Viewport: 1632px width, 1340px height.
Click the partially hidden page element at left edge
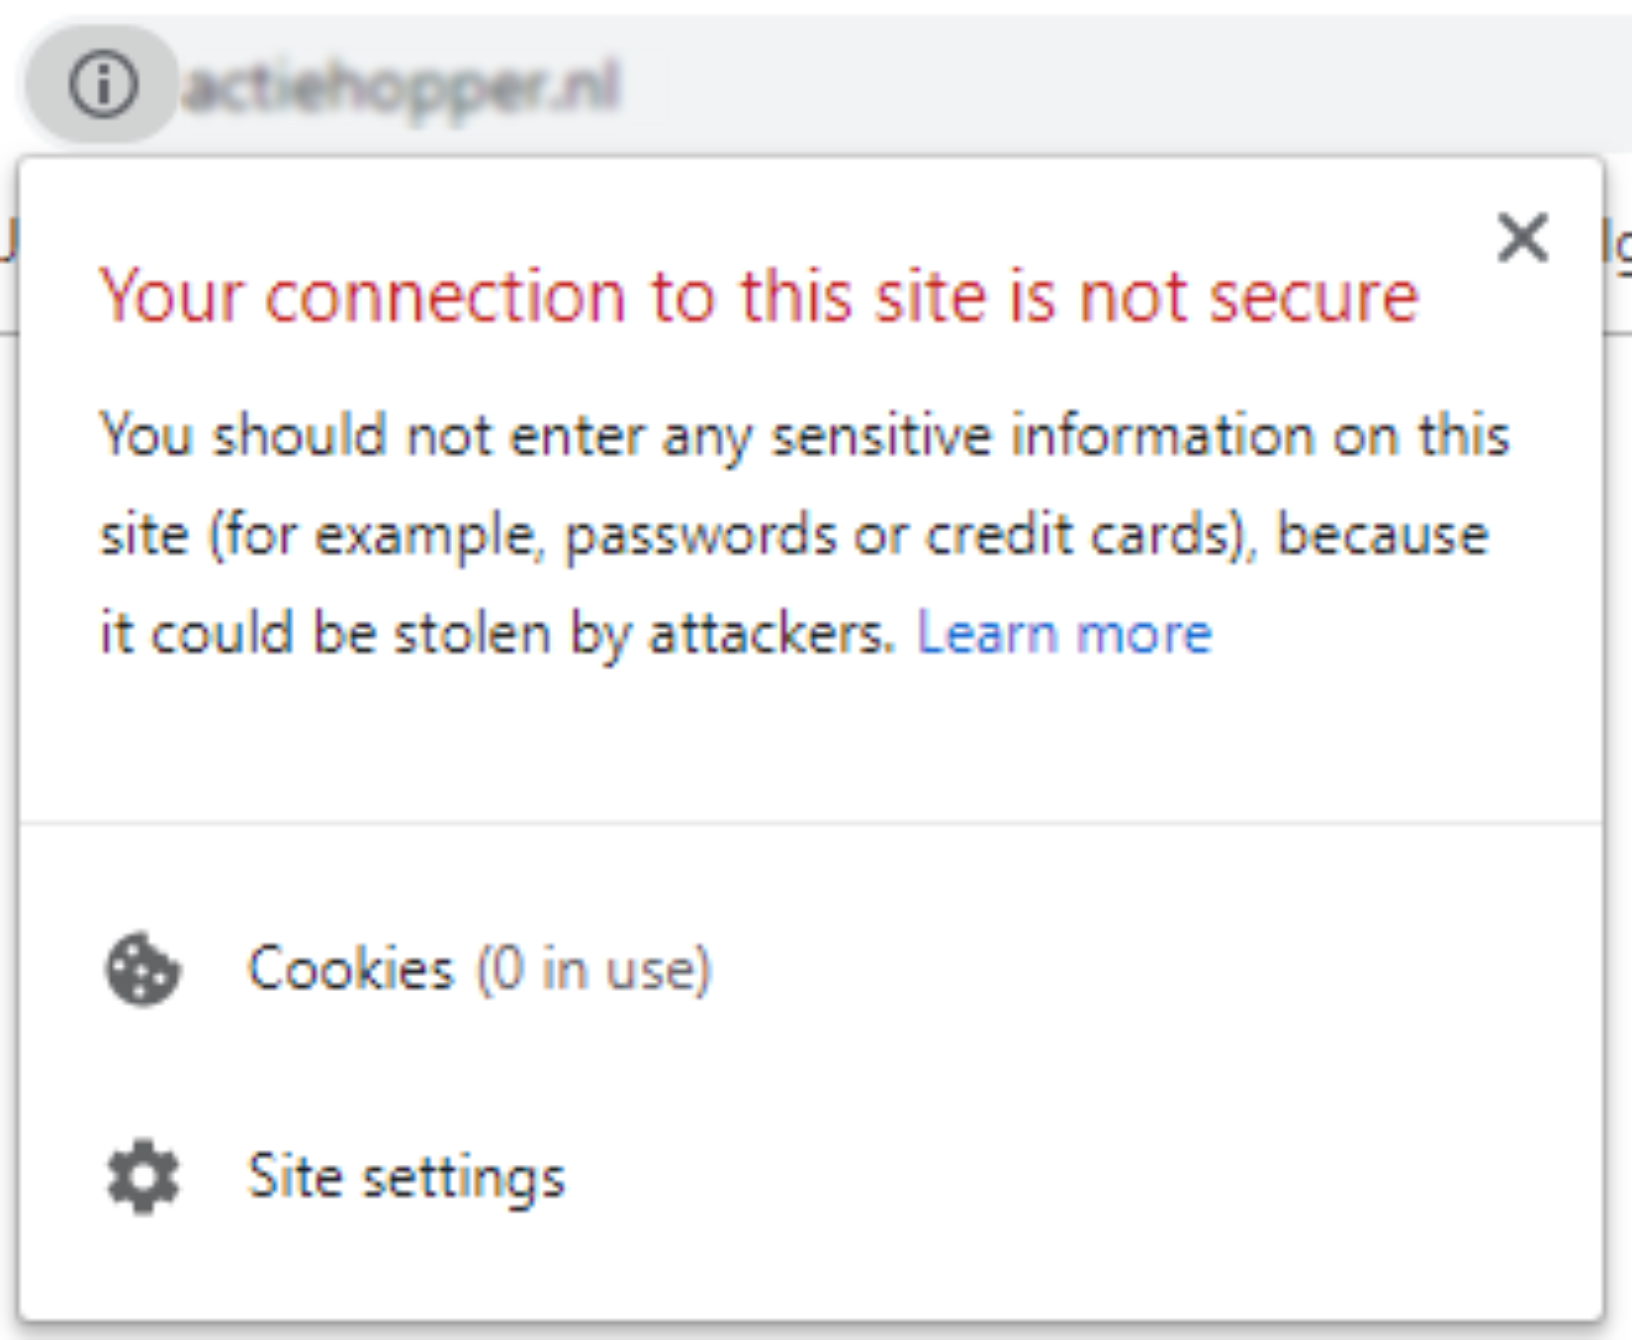8,240
